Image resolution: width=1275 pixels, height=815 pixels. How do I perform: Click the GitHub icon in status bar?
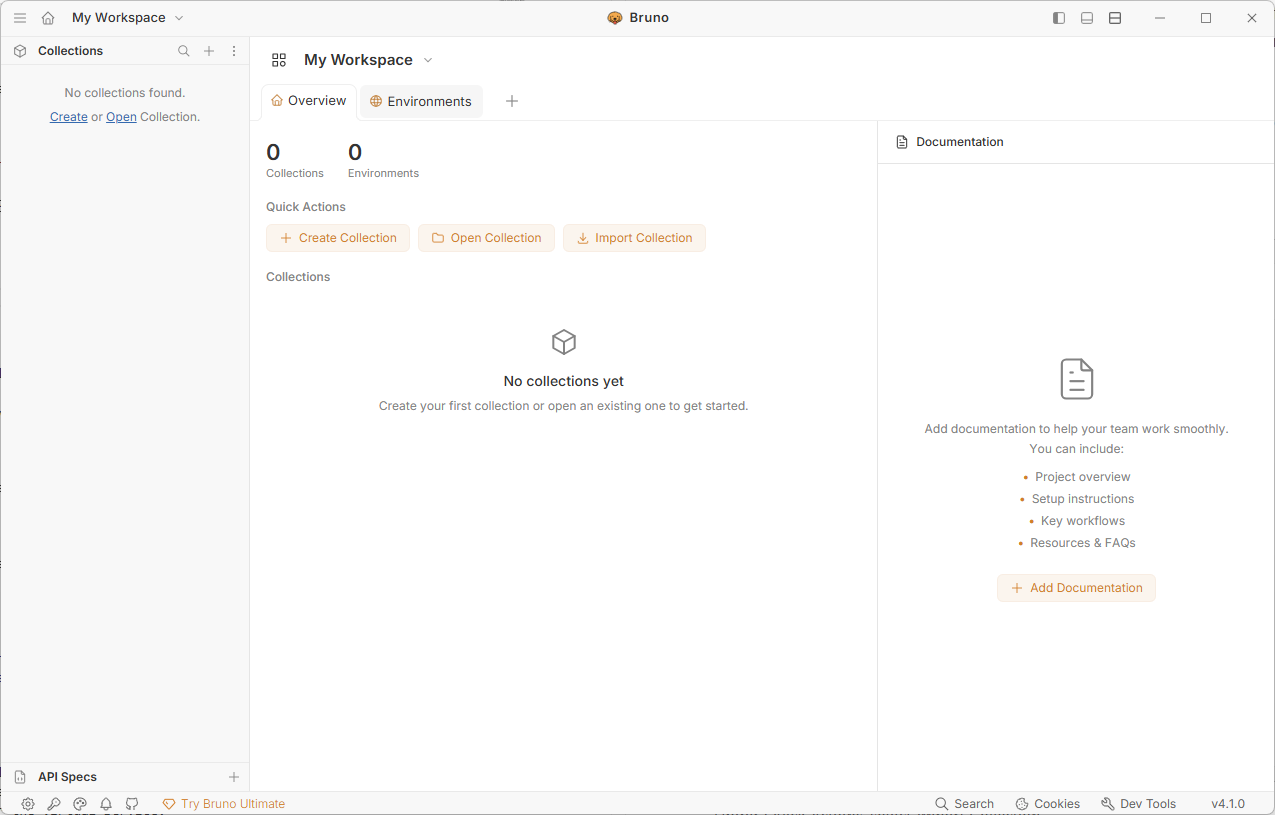(x=132, y=804)
